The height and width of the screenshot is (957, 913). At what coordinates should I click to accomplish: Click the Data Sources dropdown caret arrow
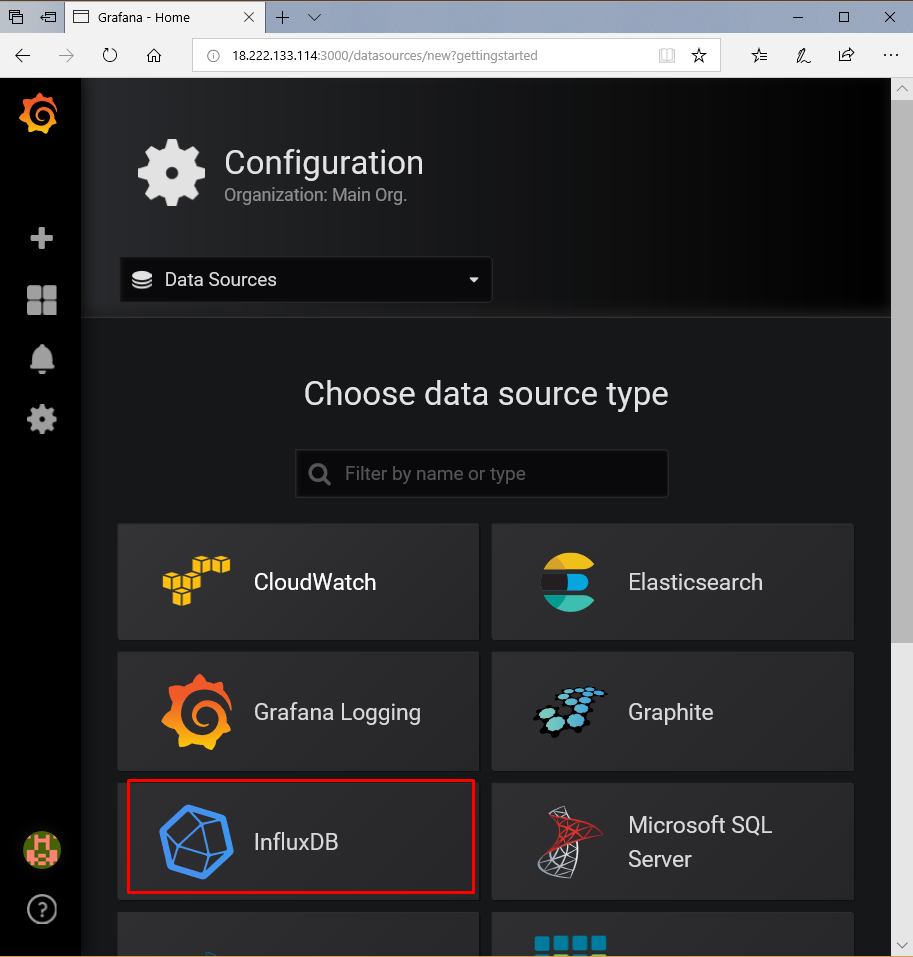pos(474,280)
